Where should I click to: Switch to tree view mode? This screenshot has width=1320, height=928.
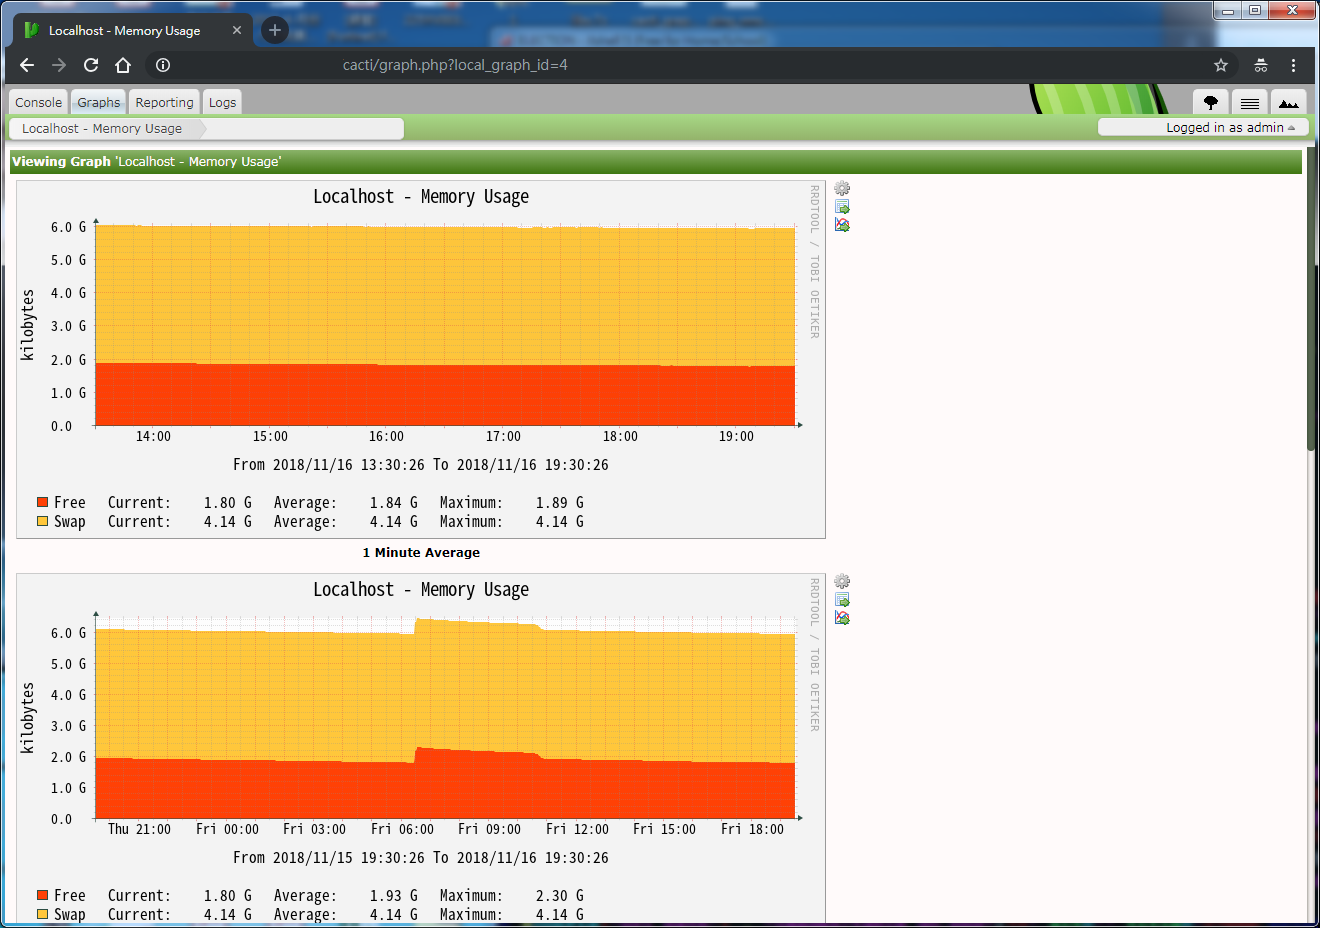[1211, 102]
